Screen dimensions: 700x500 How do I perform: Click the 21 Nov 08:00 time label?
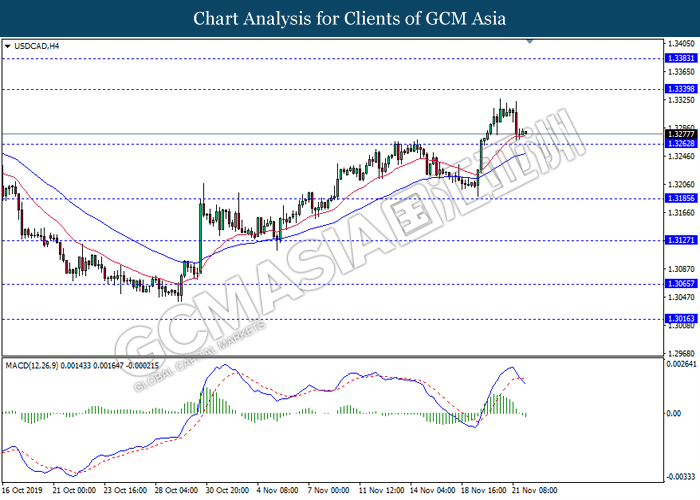535,490
